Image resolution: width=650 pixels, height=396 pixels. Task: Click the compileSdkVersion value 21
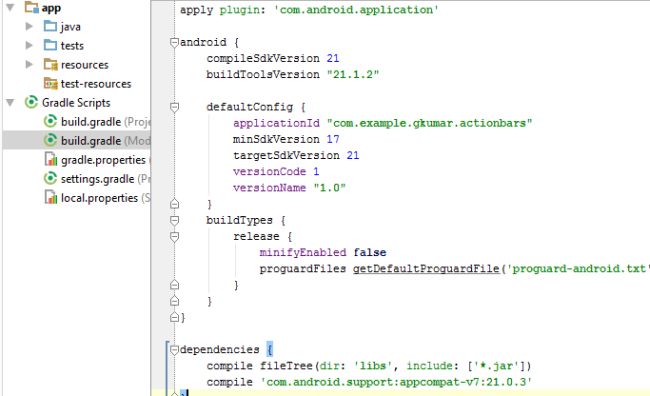click(x=333, y=58)
